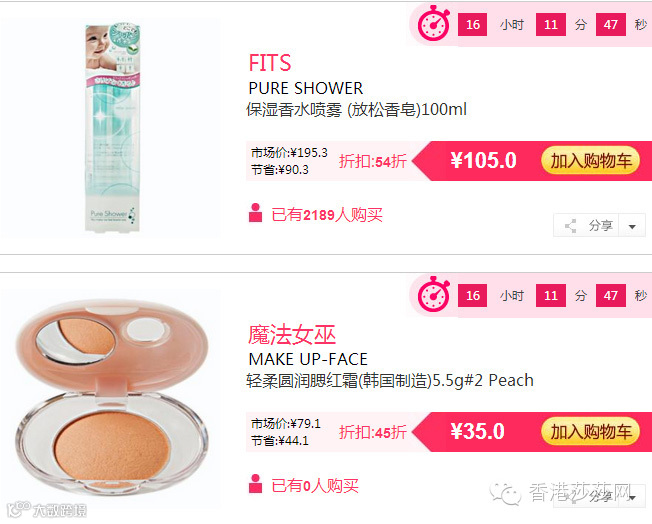Click the share icon beside 分享 on the FITS listing
The width and height of the screenshot is (652, 524).
point(571,226)
